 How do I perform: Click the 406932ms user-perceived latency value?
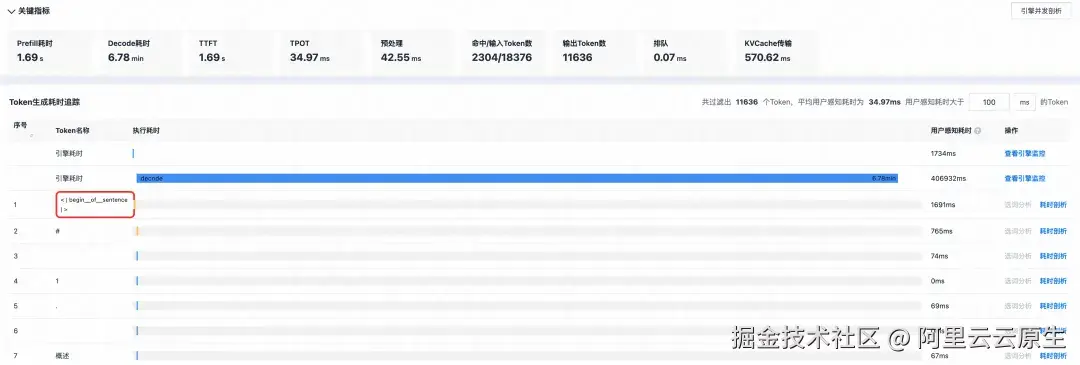948,178
